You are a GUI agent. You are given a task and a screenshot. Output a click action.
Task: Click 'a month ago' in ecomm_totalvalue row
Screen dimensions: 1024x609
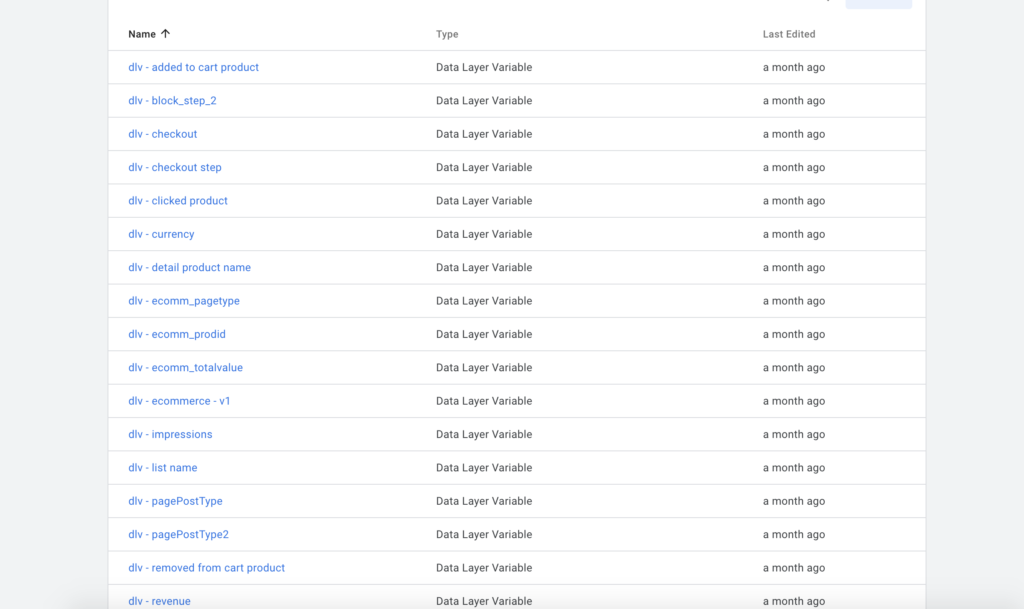[x=793, y=367]
